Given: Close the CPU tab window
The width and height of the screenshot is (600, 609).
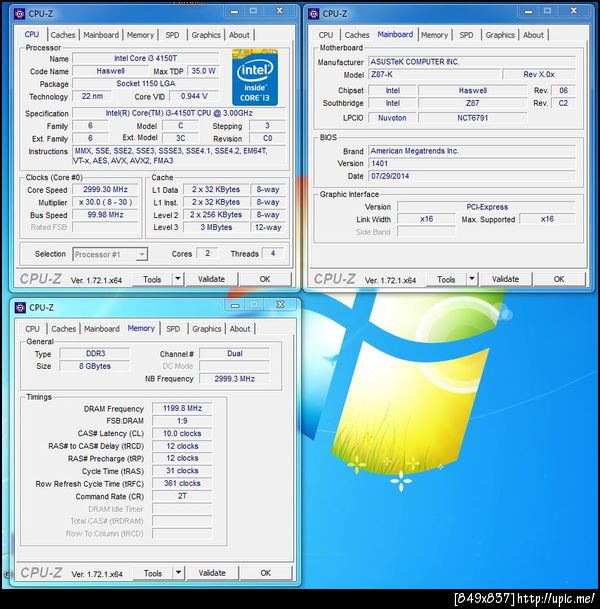Looking at the screenshot, I should click(x=280, y=11).
